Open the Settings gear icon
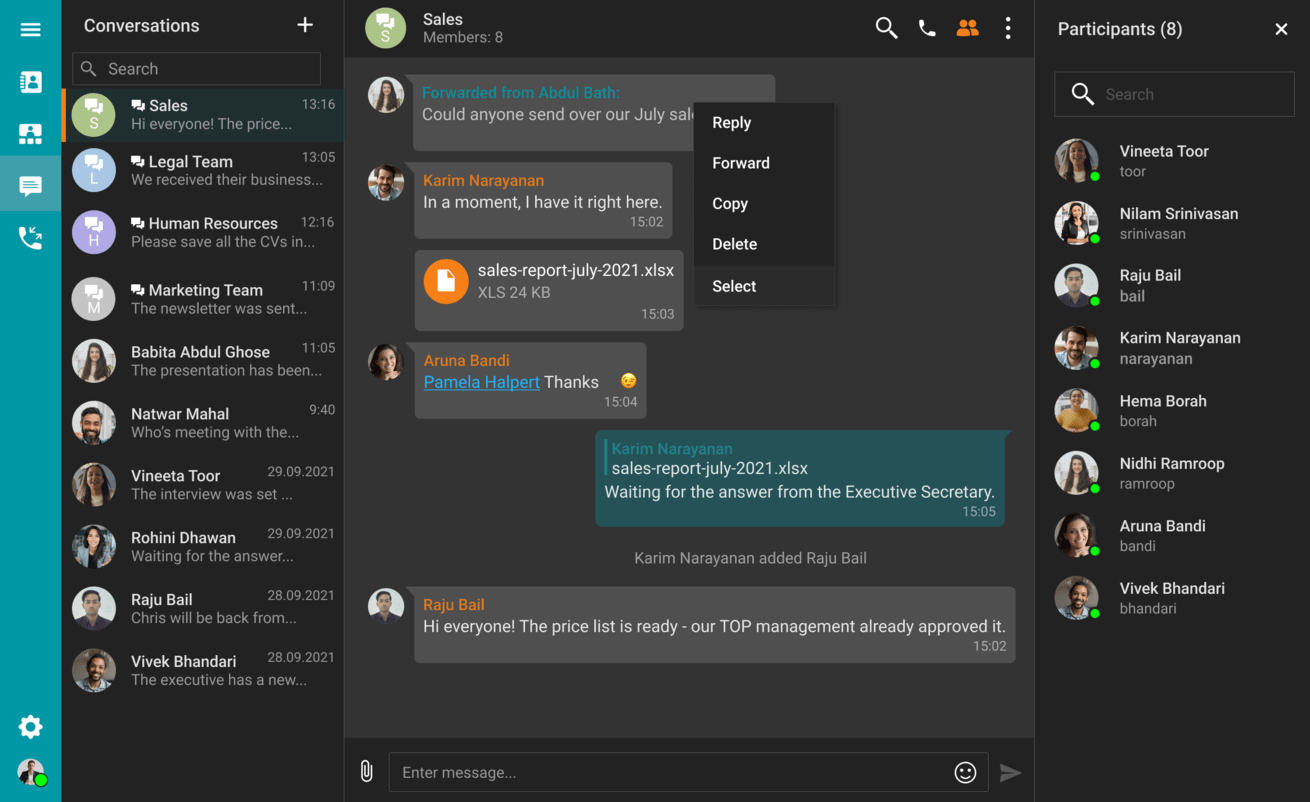1310x802 pixels. click(x=31, y=727)
